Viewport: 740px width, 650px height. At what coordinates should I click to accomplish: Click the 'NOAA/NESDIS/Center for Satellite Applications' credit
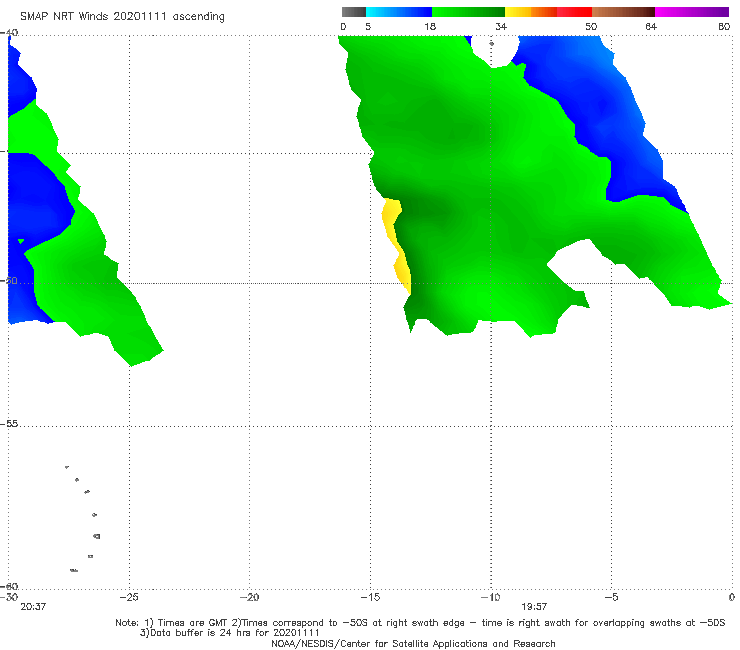(413, 644)
